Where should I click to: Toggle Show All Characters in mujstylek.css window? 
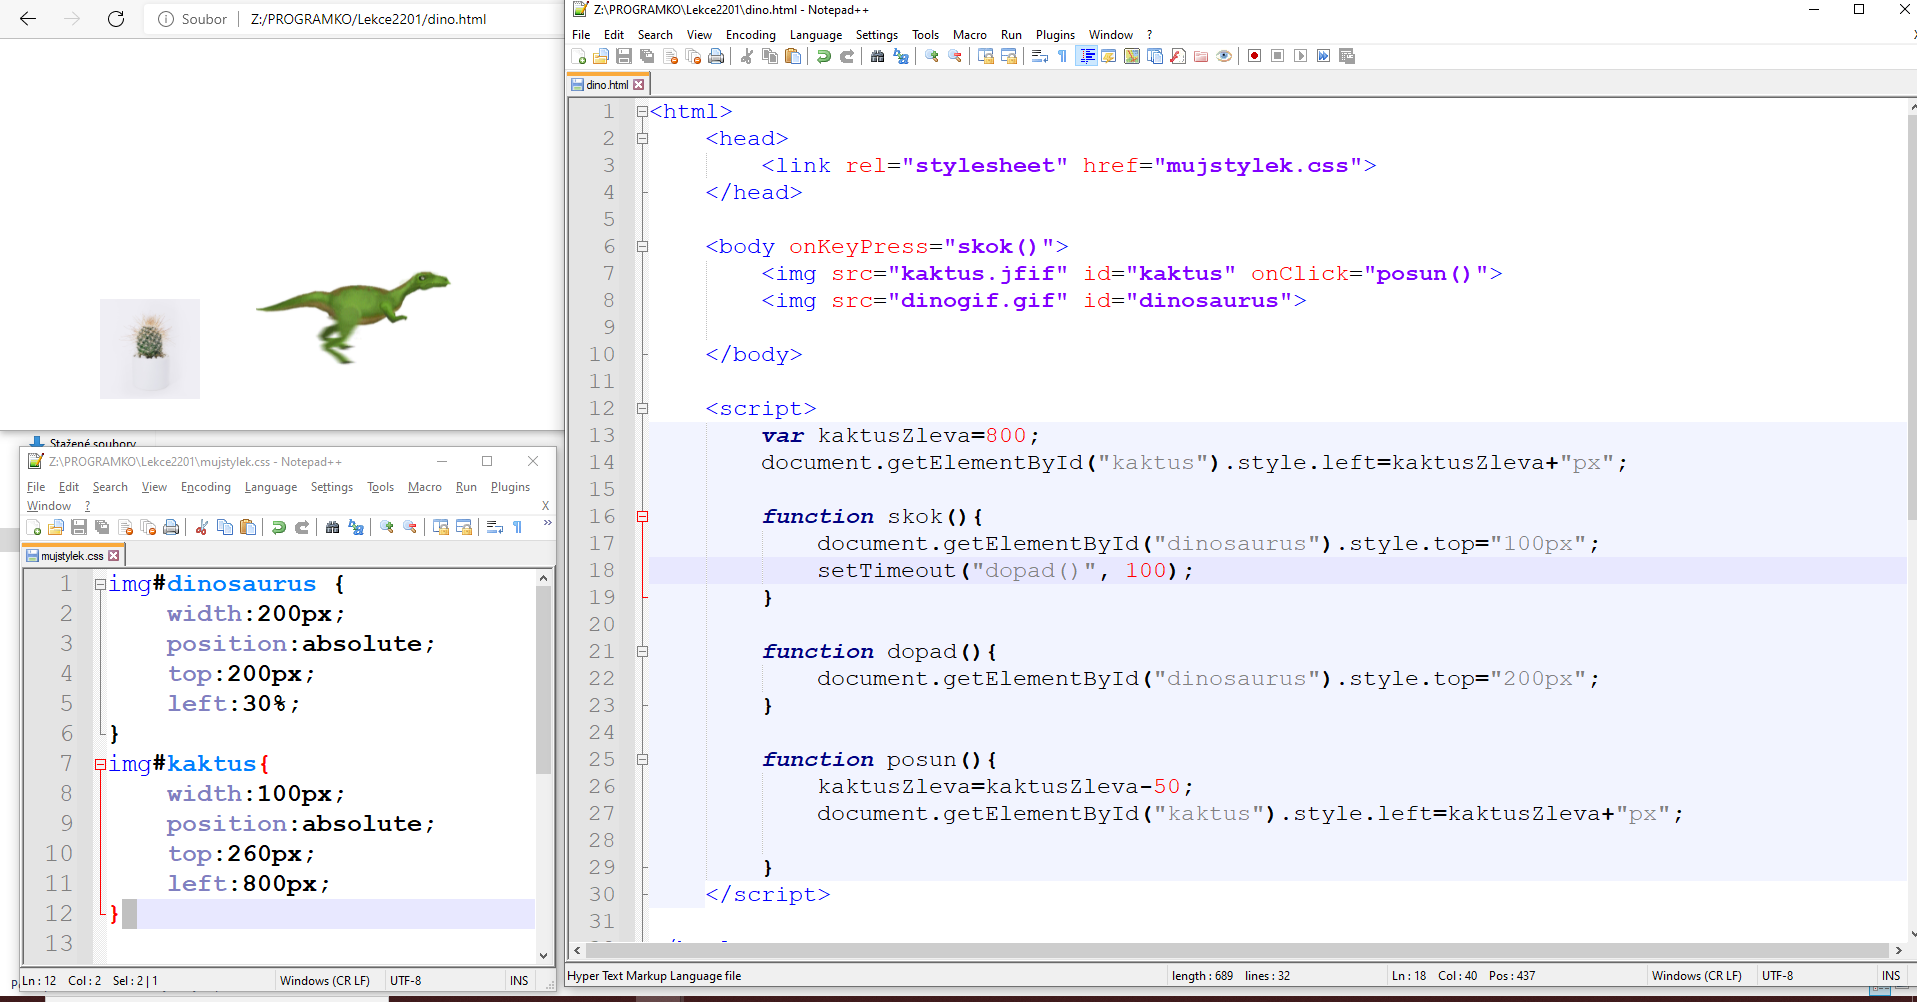click(x=518, y=527)
